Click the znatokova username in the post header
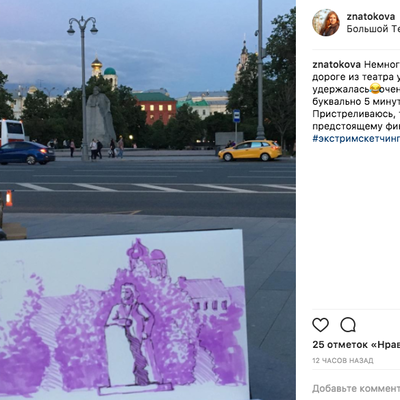This screenshot has height=400, width=400. pos(371,16)
